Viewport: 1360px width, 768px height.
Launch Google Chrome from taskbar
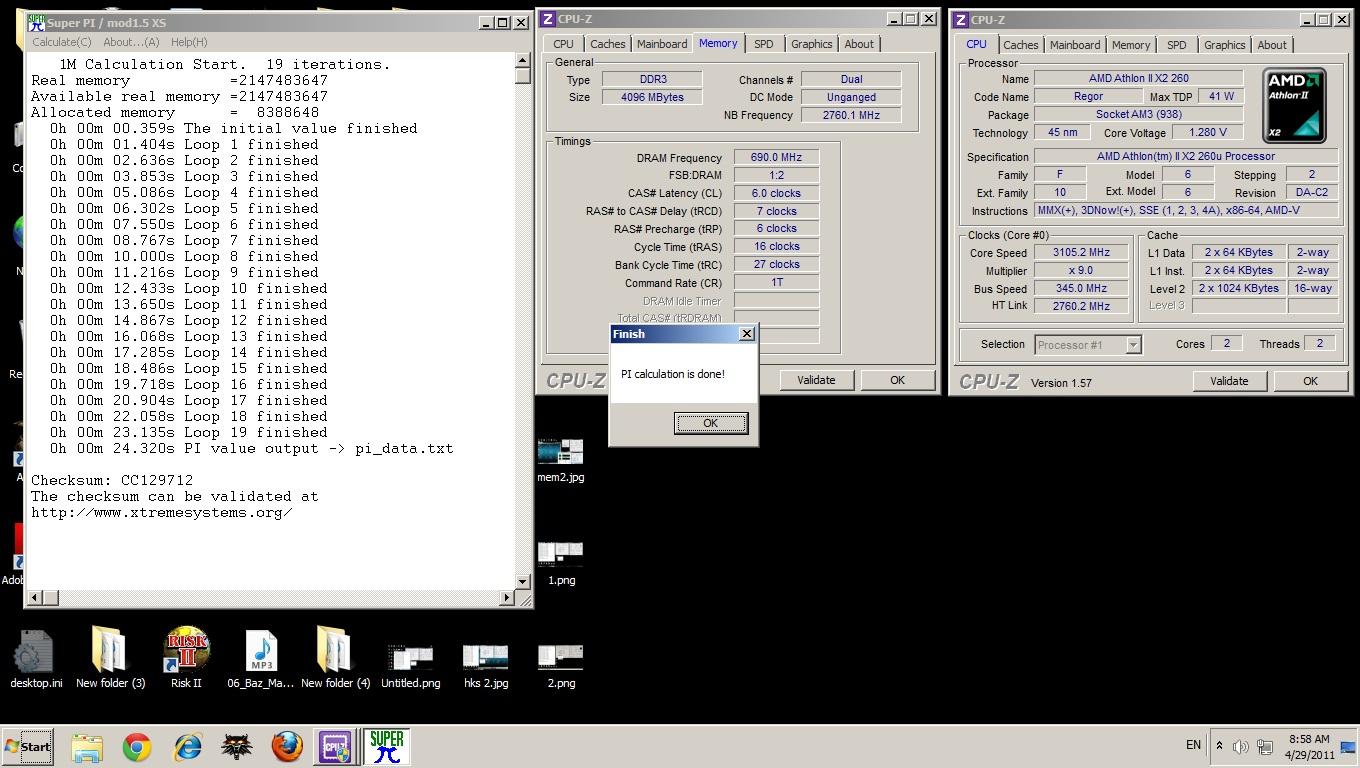137,747
